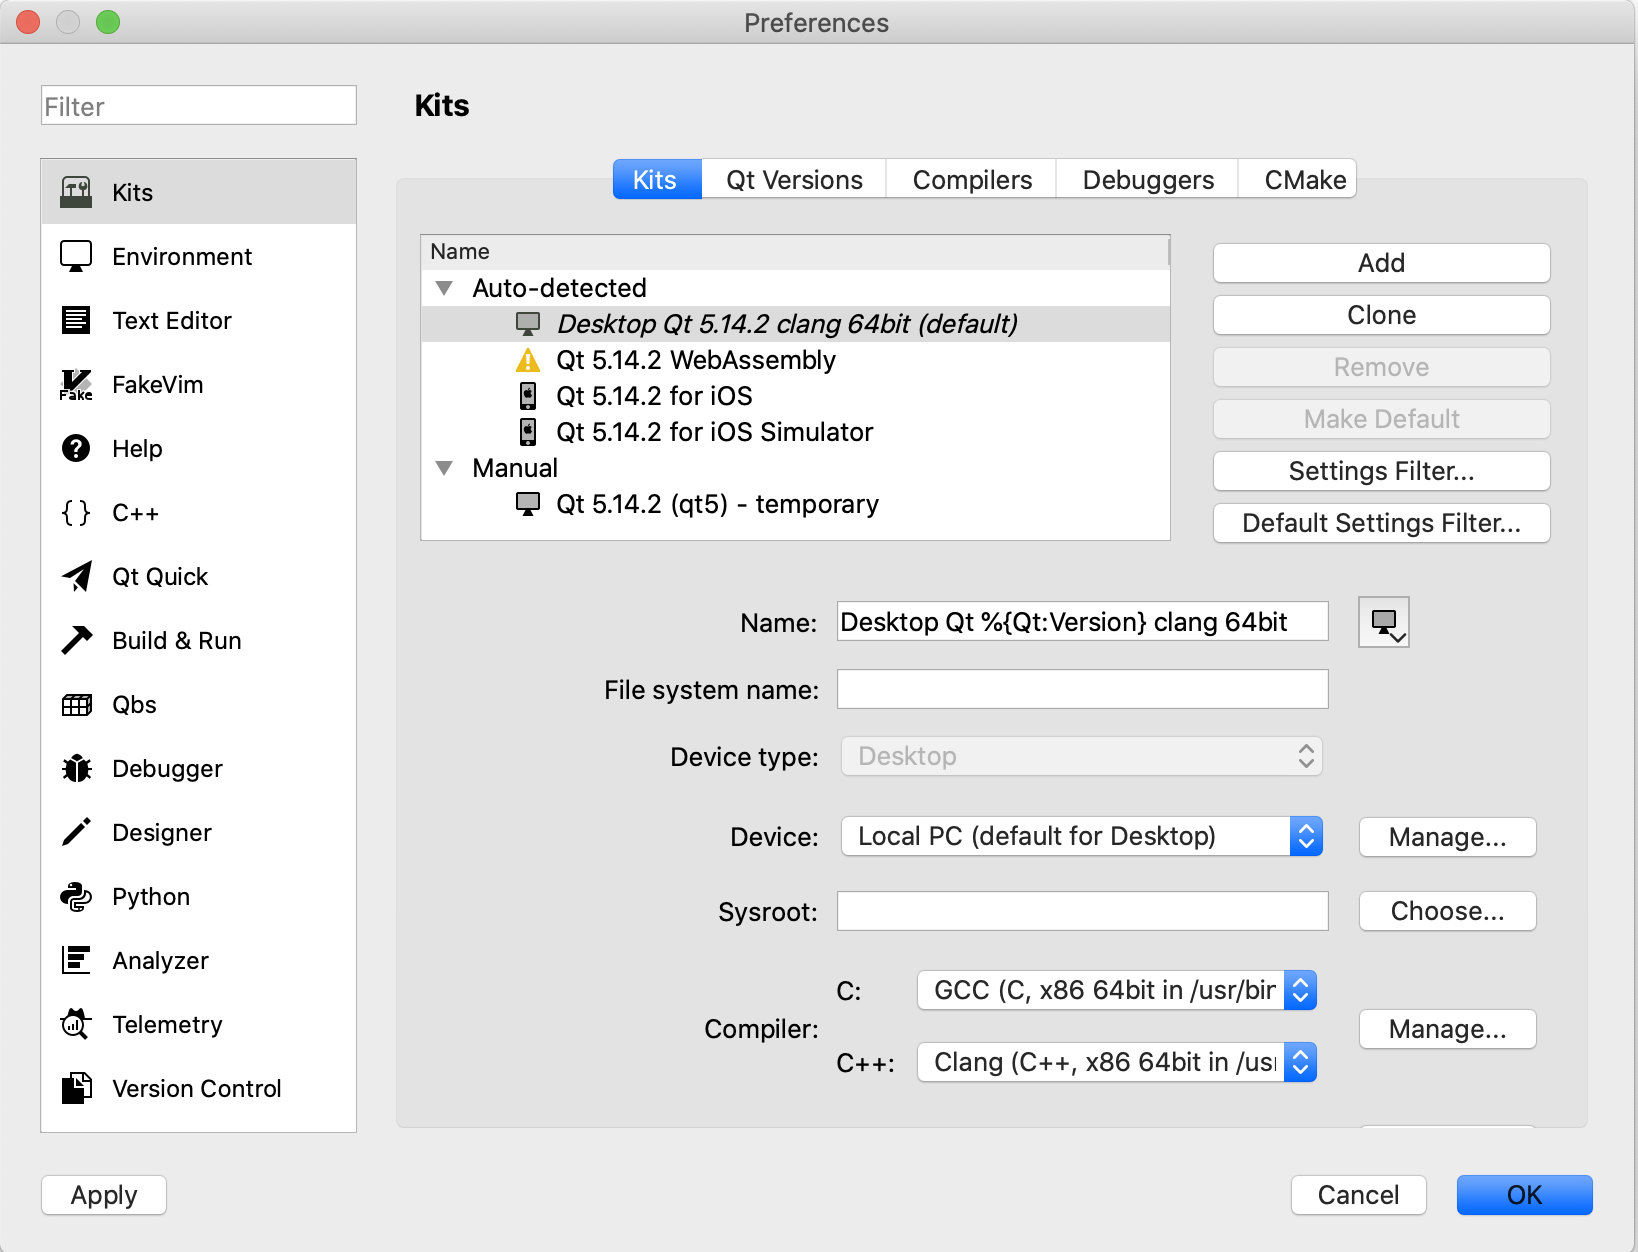This screenshot has width=1638, height=1252.
Task: Click into the Sysroot path field
Action: 1082,911
